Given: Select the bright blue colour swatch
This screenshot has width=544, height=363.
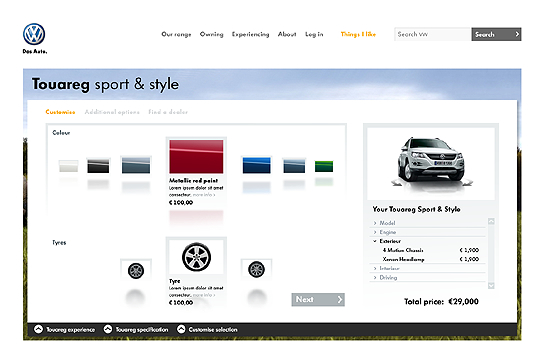Looking at the screenshot, I should point(256,165).
